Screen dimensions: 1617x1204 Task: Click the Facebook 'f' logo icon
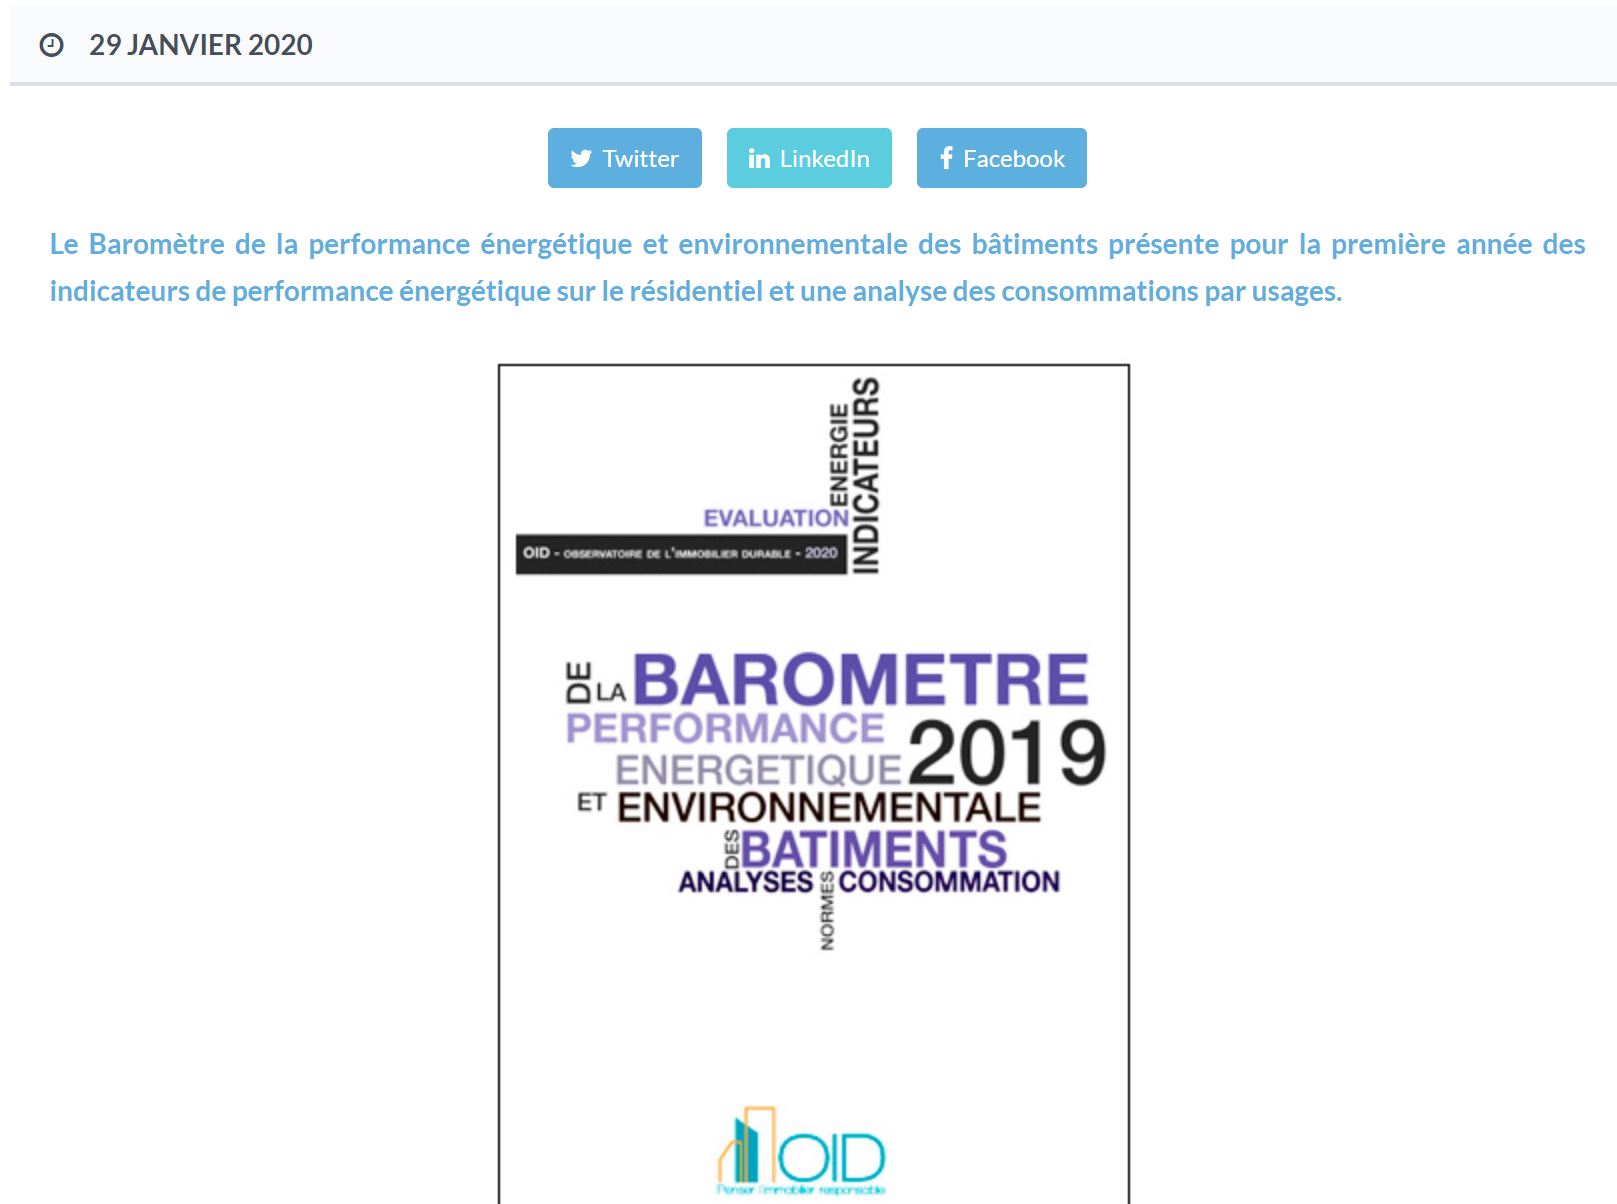pyautogui.click(x=946, y=158)
